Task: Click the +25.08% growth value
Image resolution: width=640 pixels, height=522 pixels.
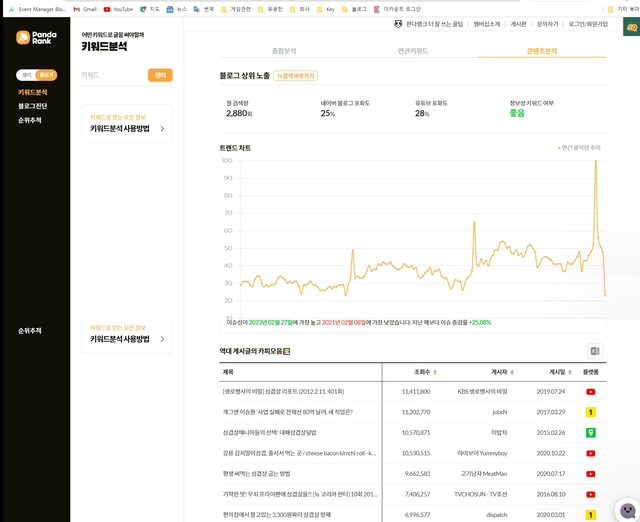Action: coord(480,322)
